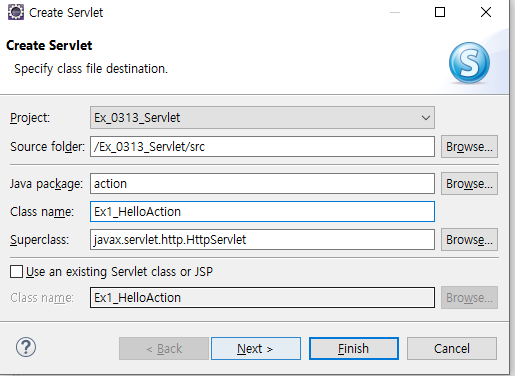Browse for the Superclass
515x376 pixels.
(469, 240)
